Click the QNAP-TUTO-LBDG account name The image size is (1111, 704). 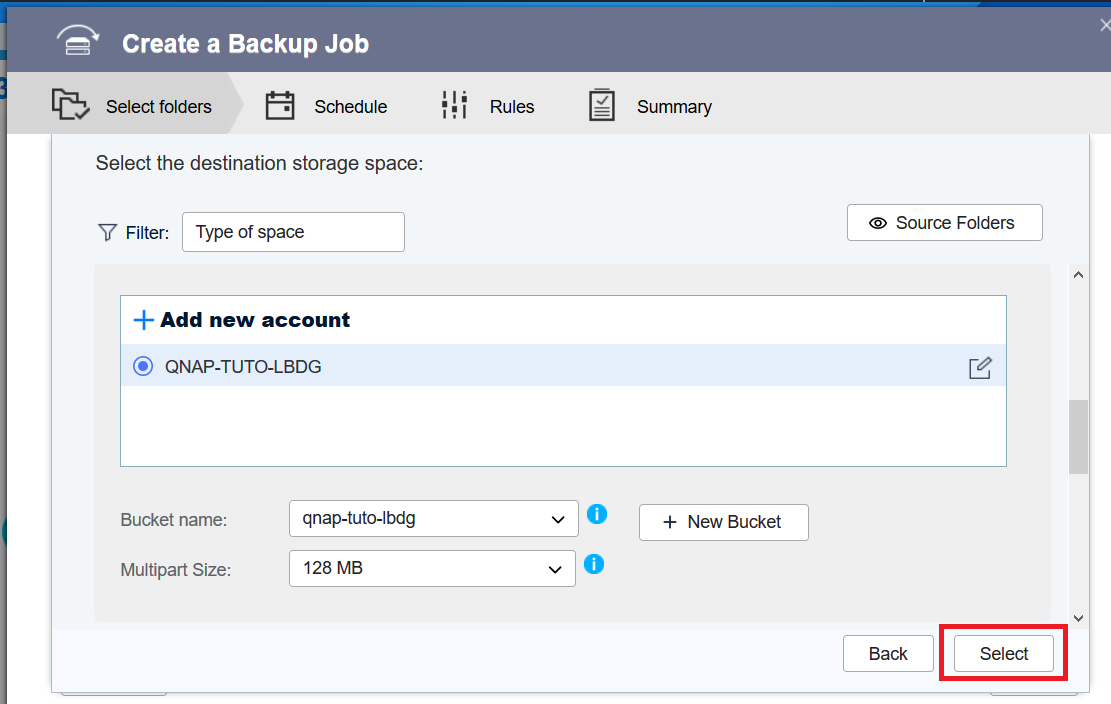[243, 367]
